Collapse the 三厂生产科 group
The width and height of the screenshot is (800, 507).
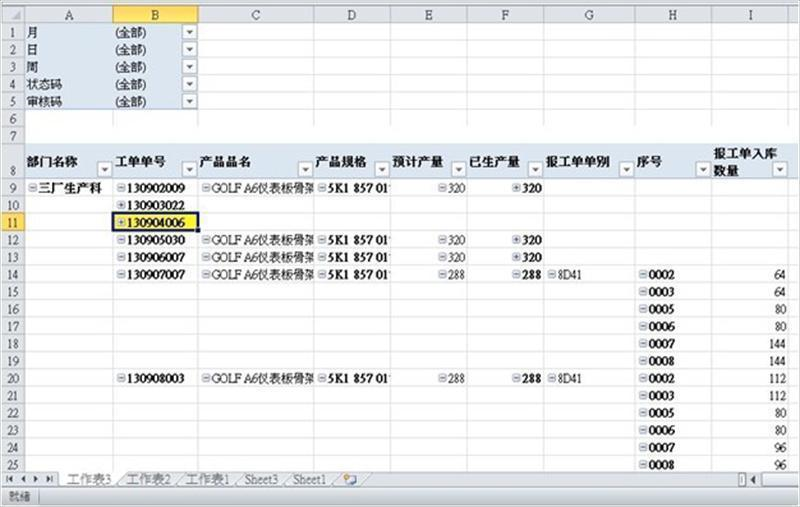click(x=32, y=188)
